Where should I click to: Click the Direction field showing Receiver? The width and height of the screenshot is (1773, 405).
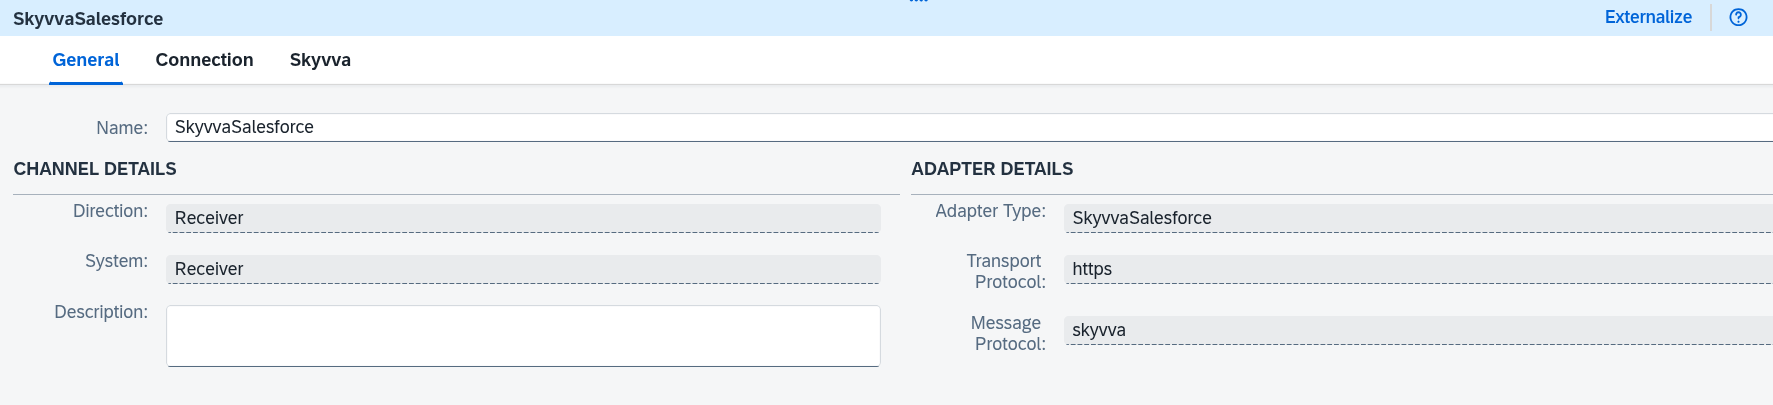point(523,218)
